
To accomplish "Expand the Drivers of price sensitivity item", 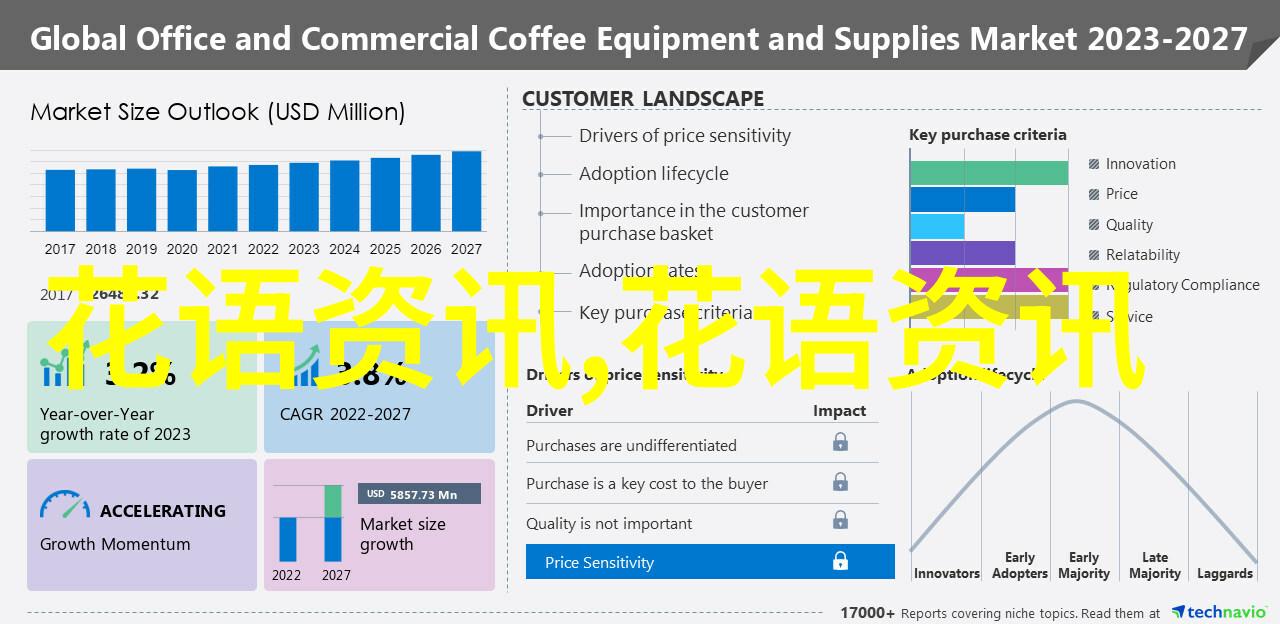I will [684, 136].
